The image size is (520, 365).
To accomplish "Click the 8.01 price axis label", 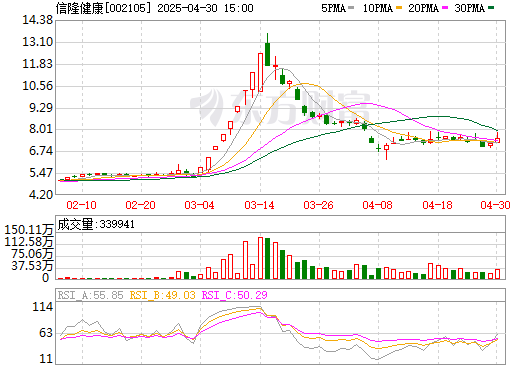I will click(41, 129).
